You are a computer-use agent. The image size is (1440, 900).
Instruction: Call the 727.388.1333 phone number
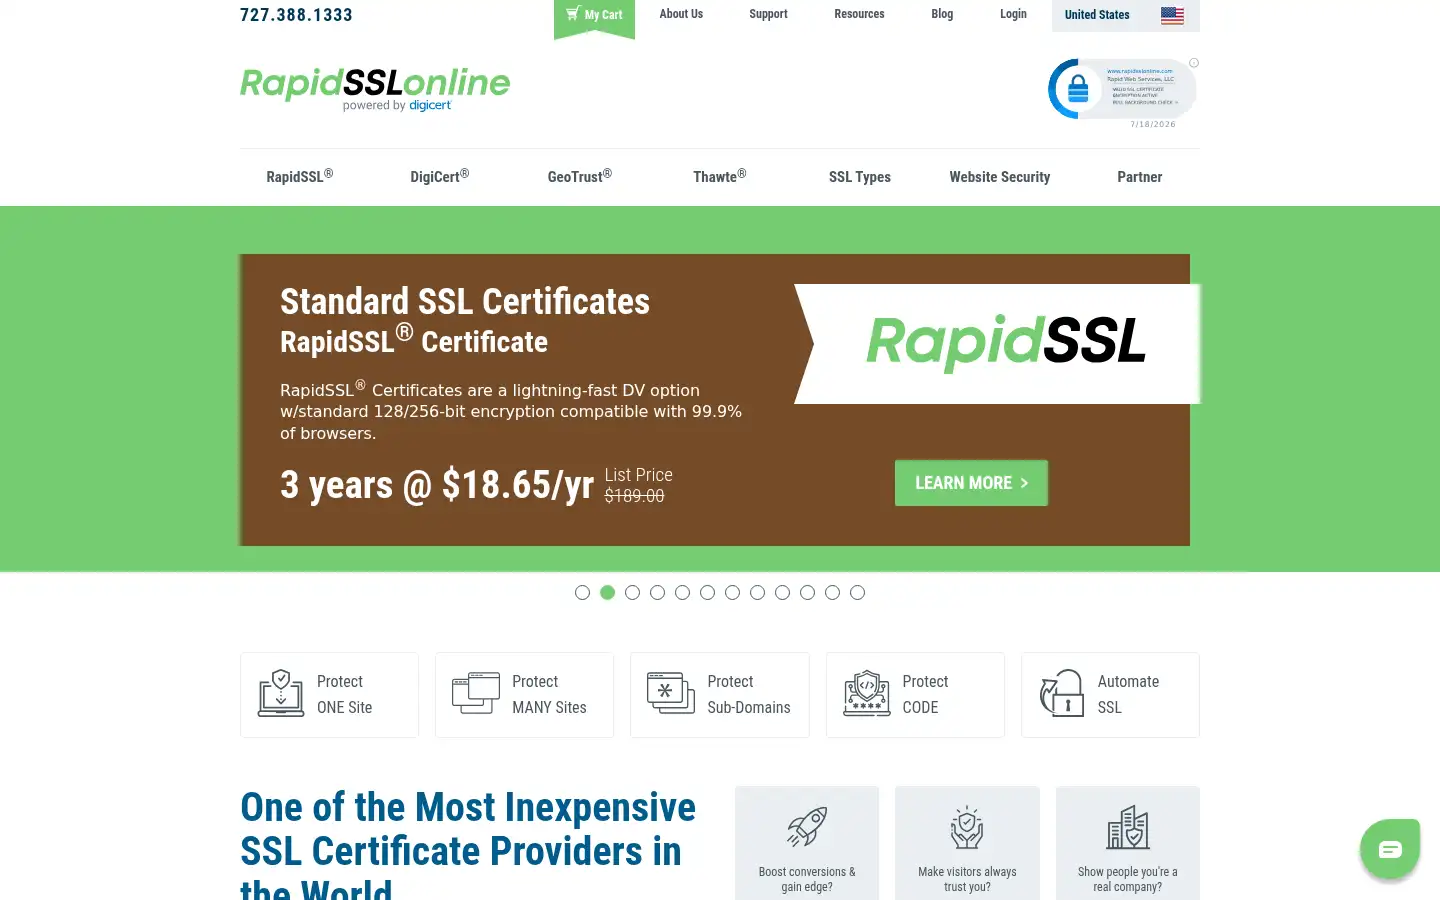pos(296,15)
